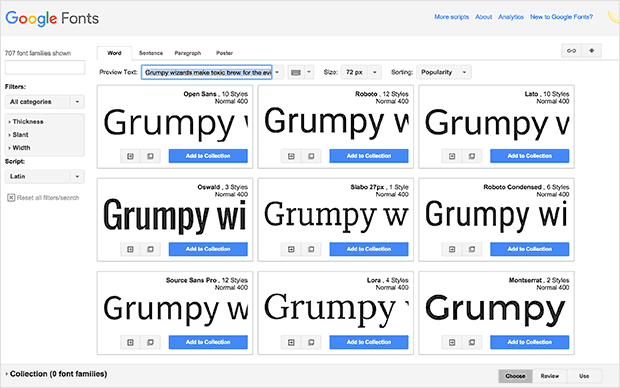Open quick-use icon on Lato card
The width and height of the screenshot is (620, 388).
tap(452, 156)
